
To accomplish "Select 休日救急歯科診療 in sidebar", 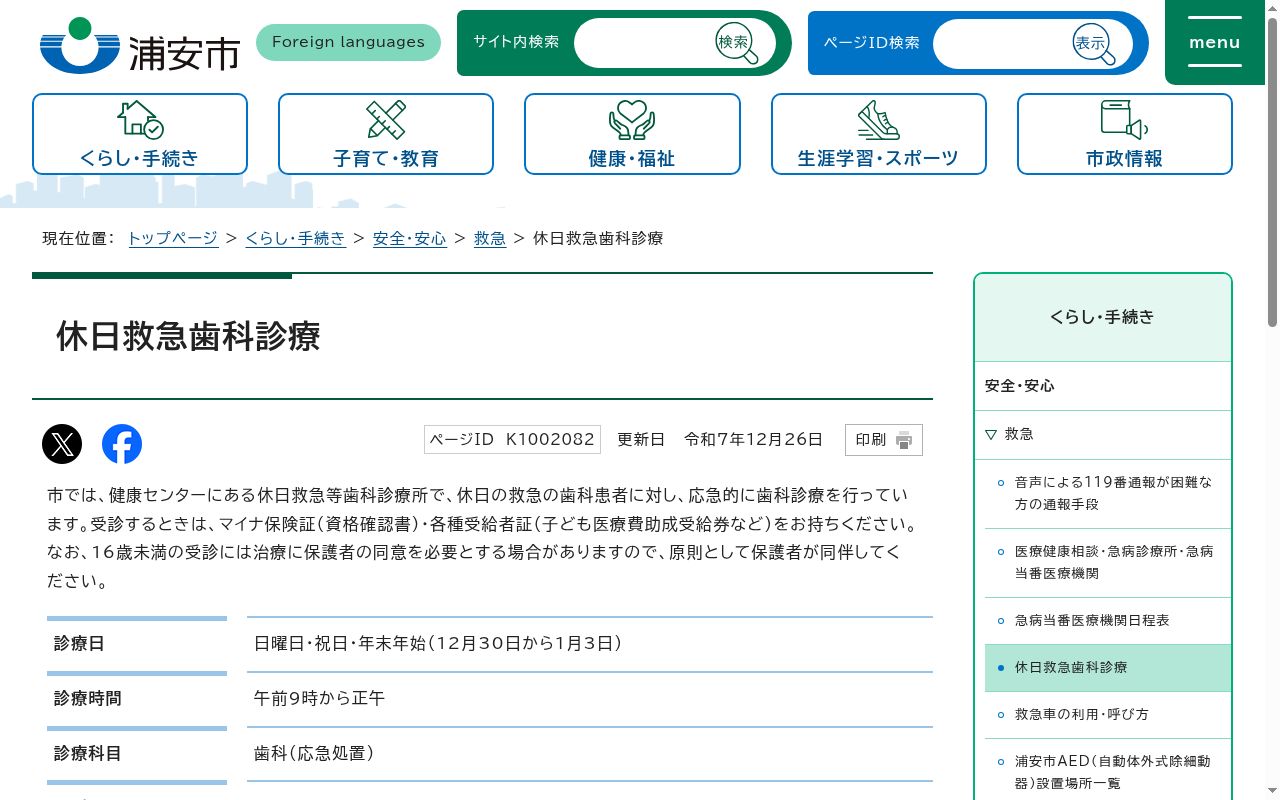I will (x=1108, y=668).
